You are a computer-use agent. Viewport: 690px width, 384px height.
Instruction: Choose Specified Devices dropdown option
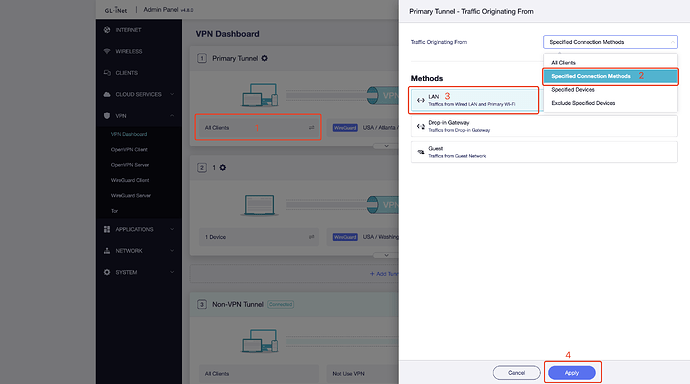click(x=610, y=90)
